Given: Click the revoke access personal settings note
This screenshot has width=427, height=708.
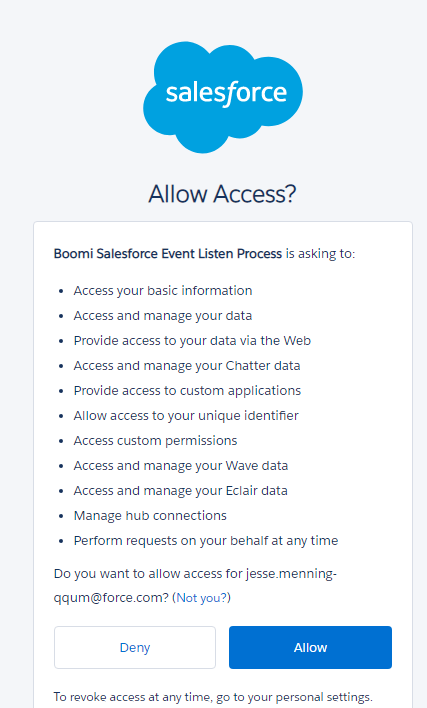Looking at the screenshot, I should tap(213, 697).
